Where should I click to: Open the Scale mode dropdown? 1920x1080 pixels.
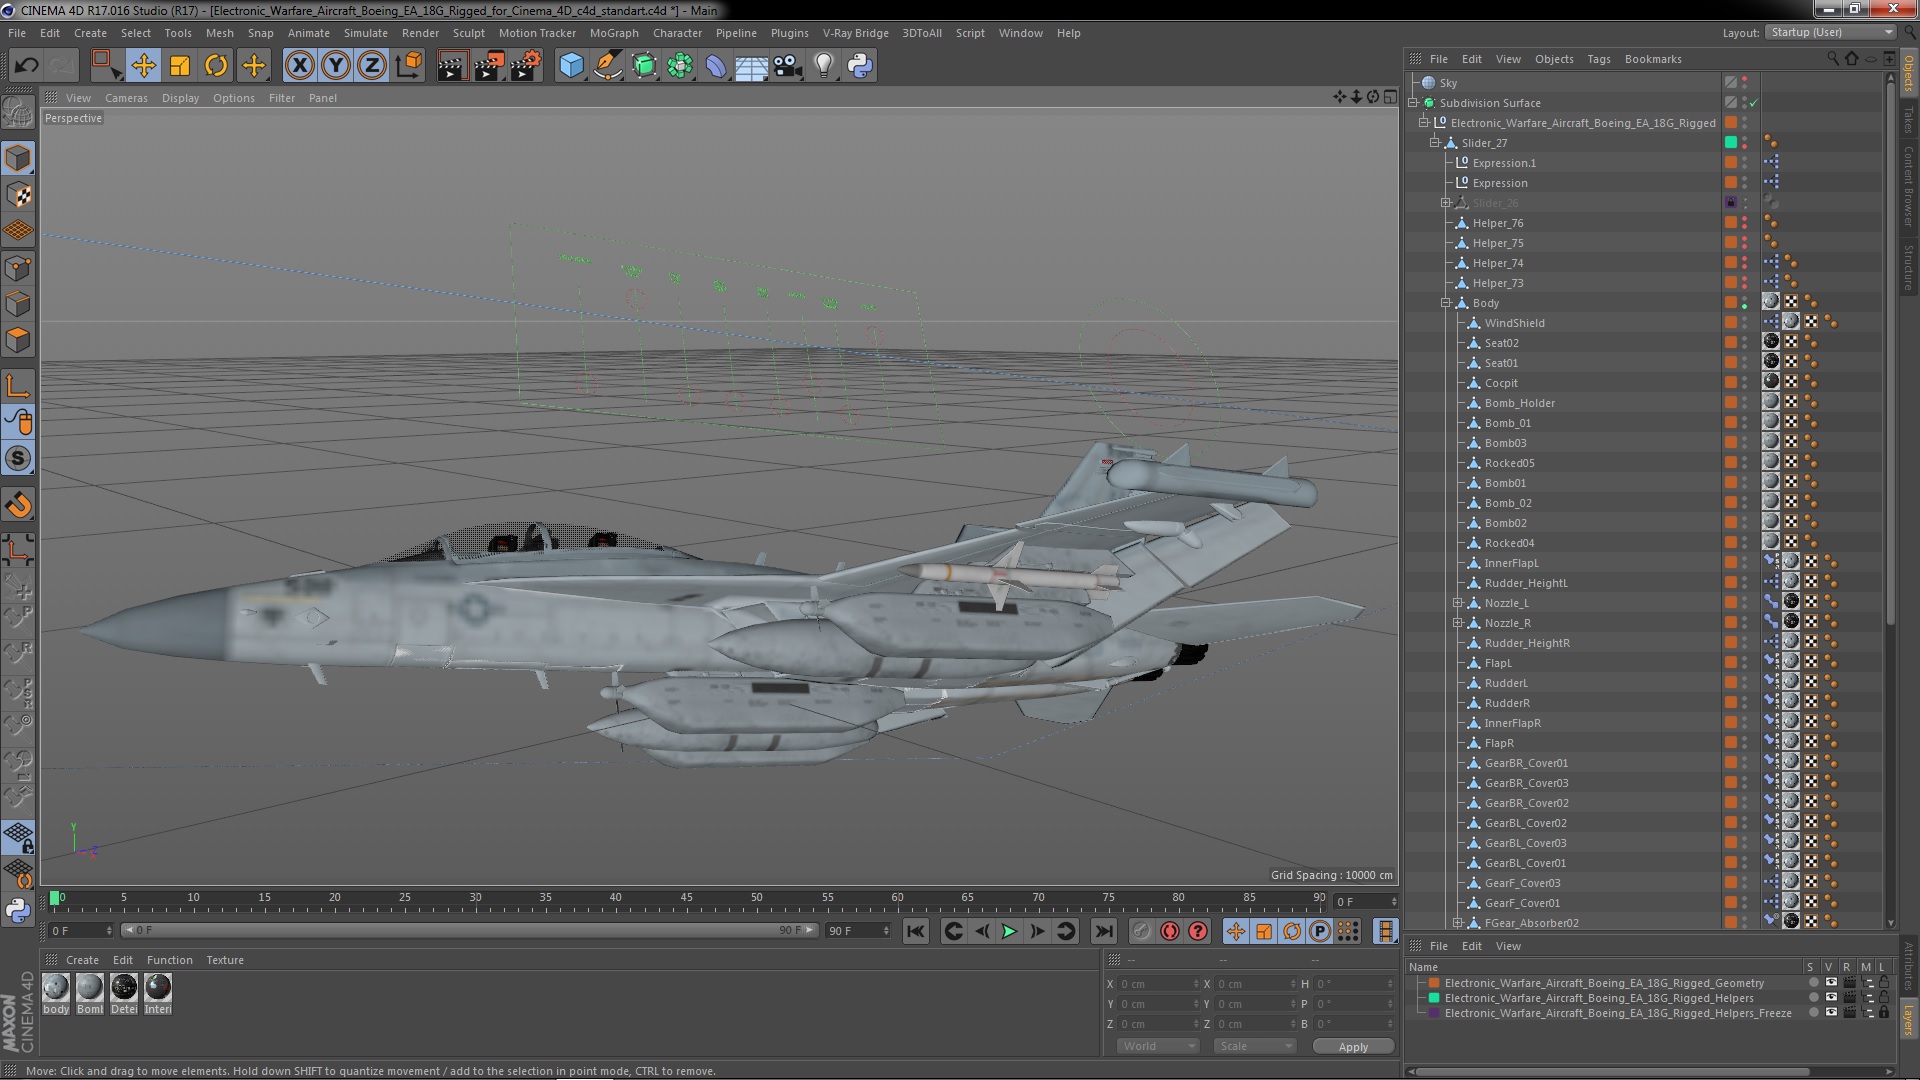(1254, 1046)
